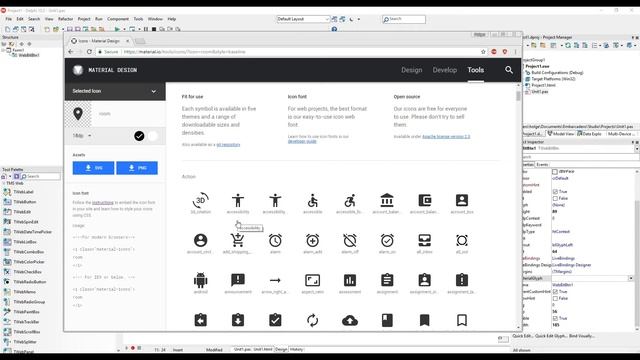Select the android robot icon
The width and height of the screenshot is (640, 360).
[200, 280]
